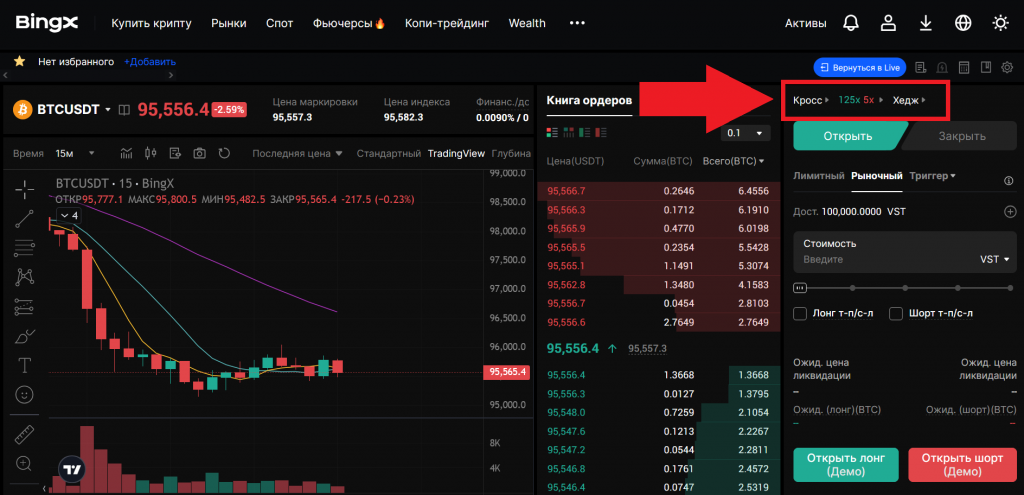Click the user profile icon

coord(888,23)
